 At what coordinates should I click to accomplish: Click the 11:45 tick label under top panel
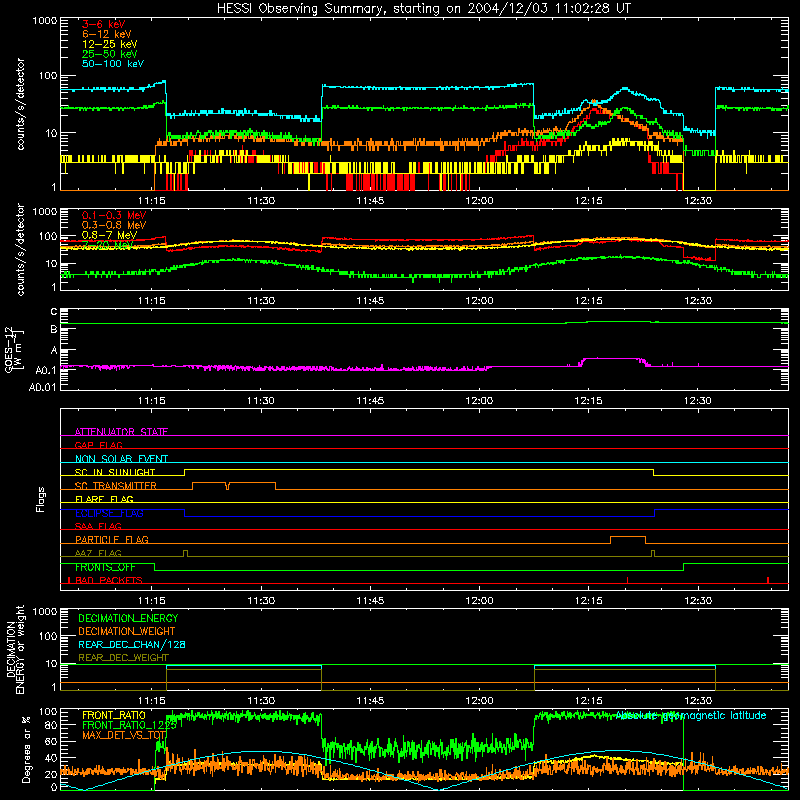click(370, 201)
